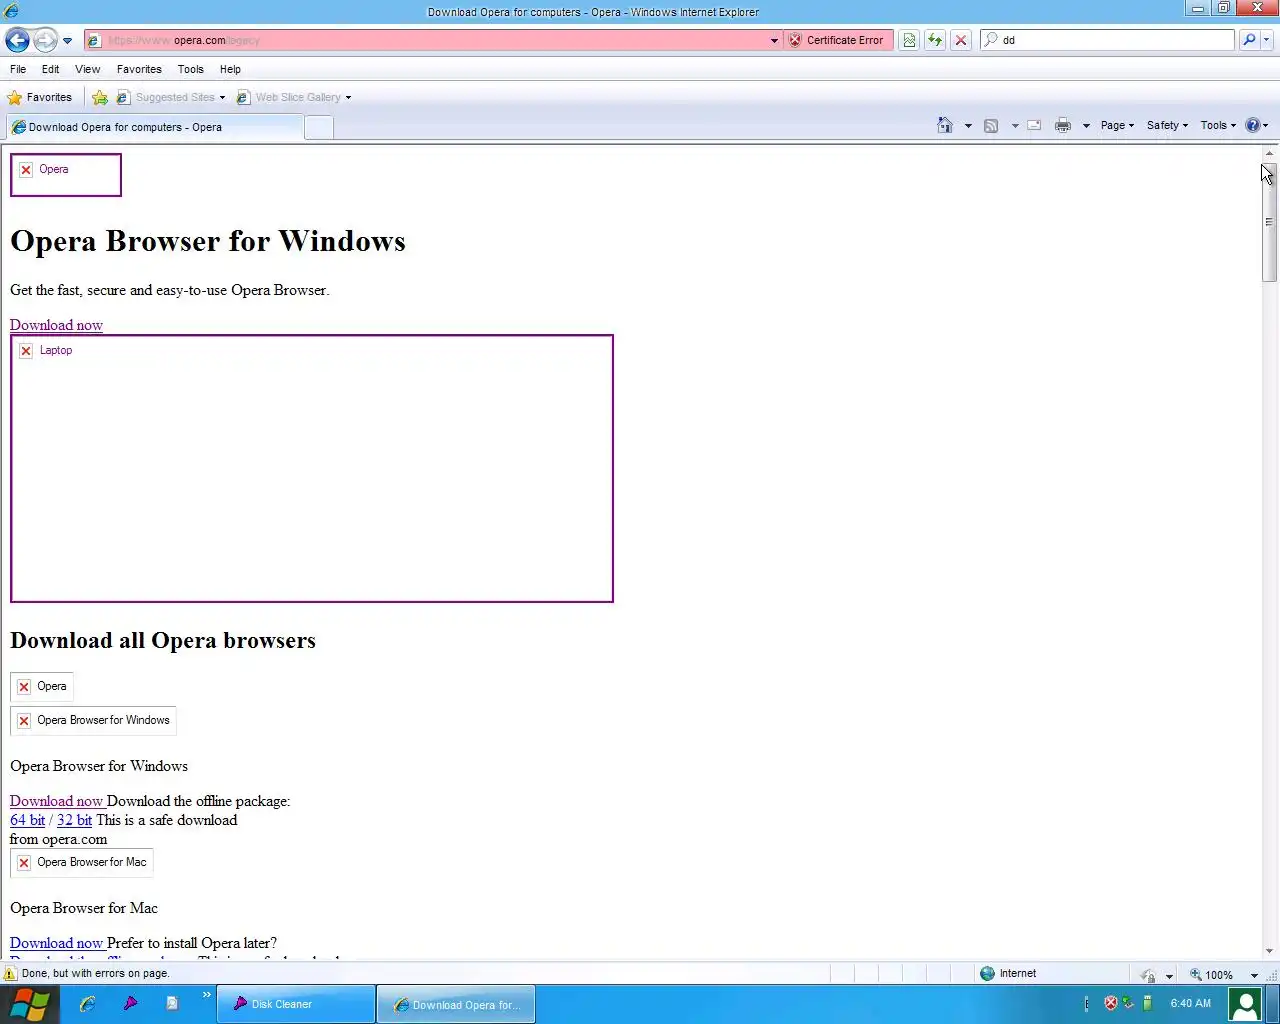Open the Page command bar menu
Image resolution: width=1280 pixels, height=1024 pixels.
(1117, 125)
